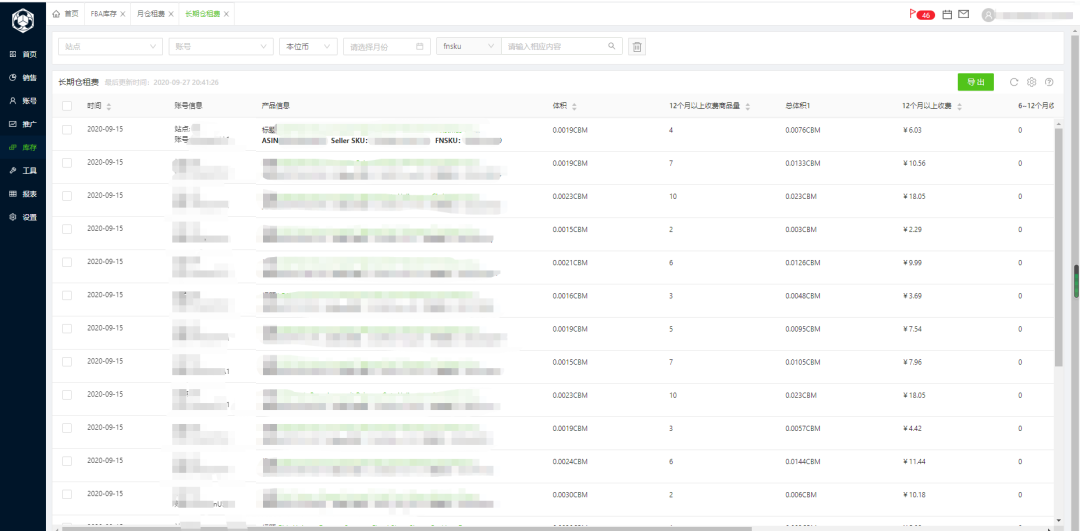Sort by the 体积 column arrows

coord(574,106)
